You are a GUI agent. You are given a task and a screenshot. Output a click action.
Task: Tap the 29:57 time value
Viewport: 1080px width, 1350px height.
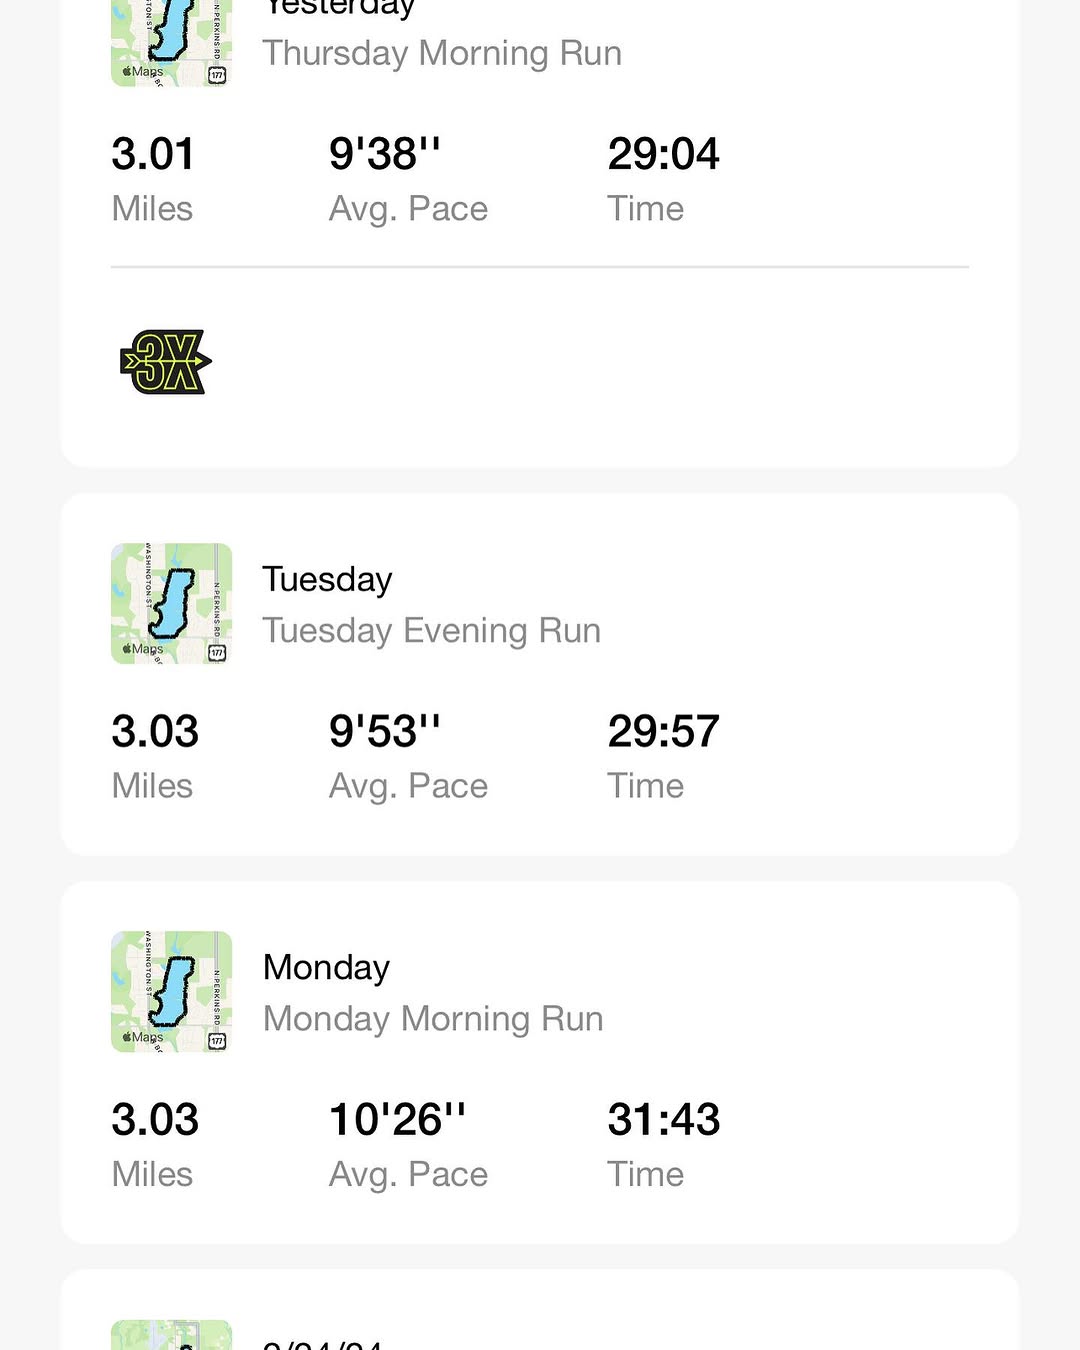point(663,732)
